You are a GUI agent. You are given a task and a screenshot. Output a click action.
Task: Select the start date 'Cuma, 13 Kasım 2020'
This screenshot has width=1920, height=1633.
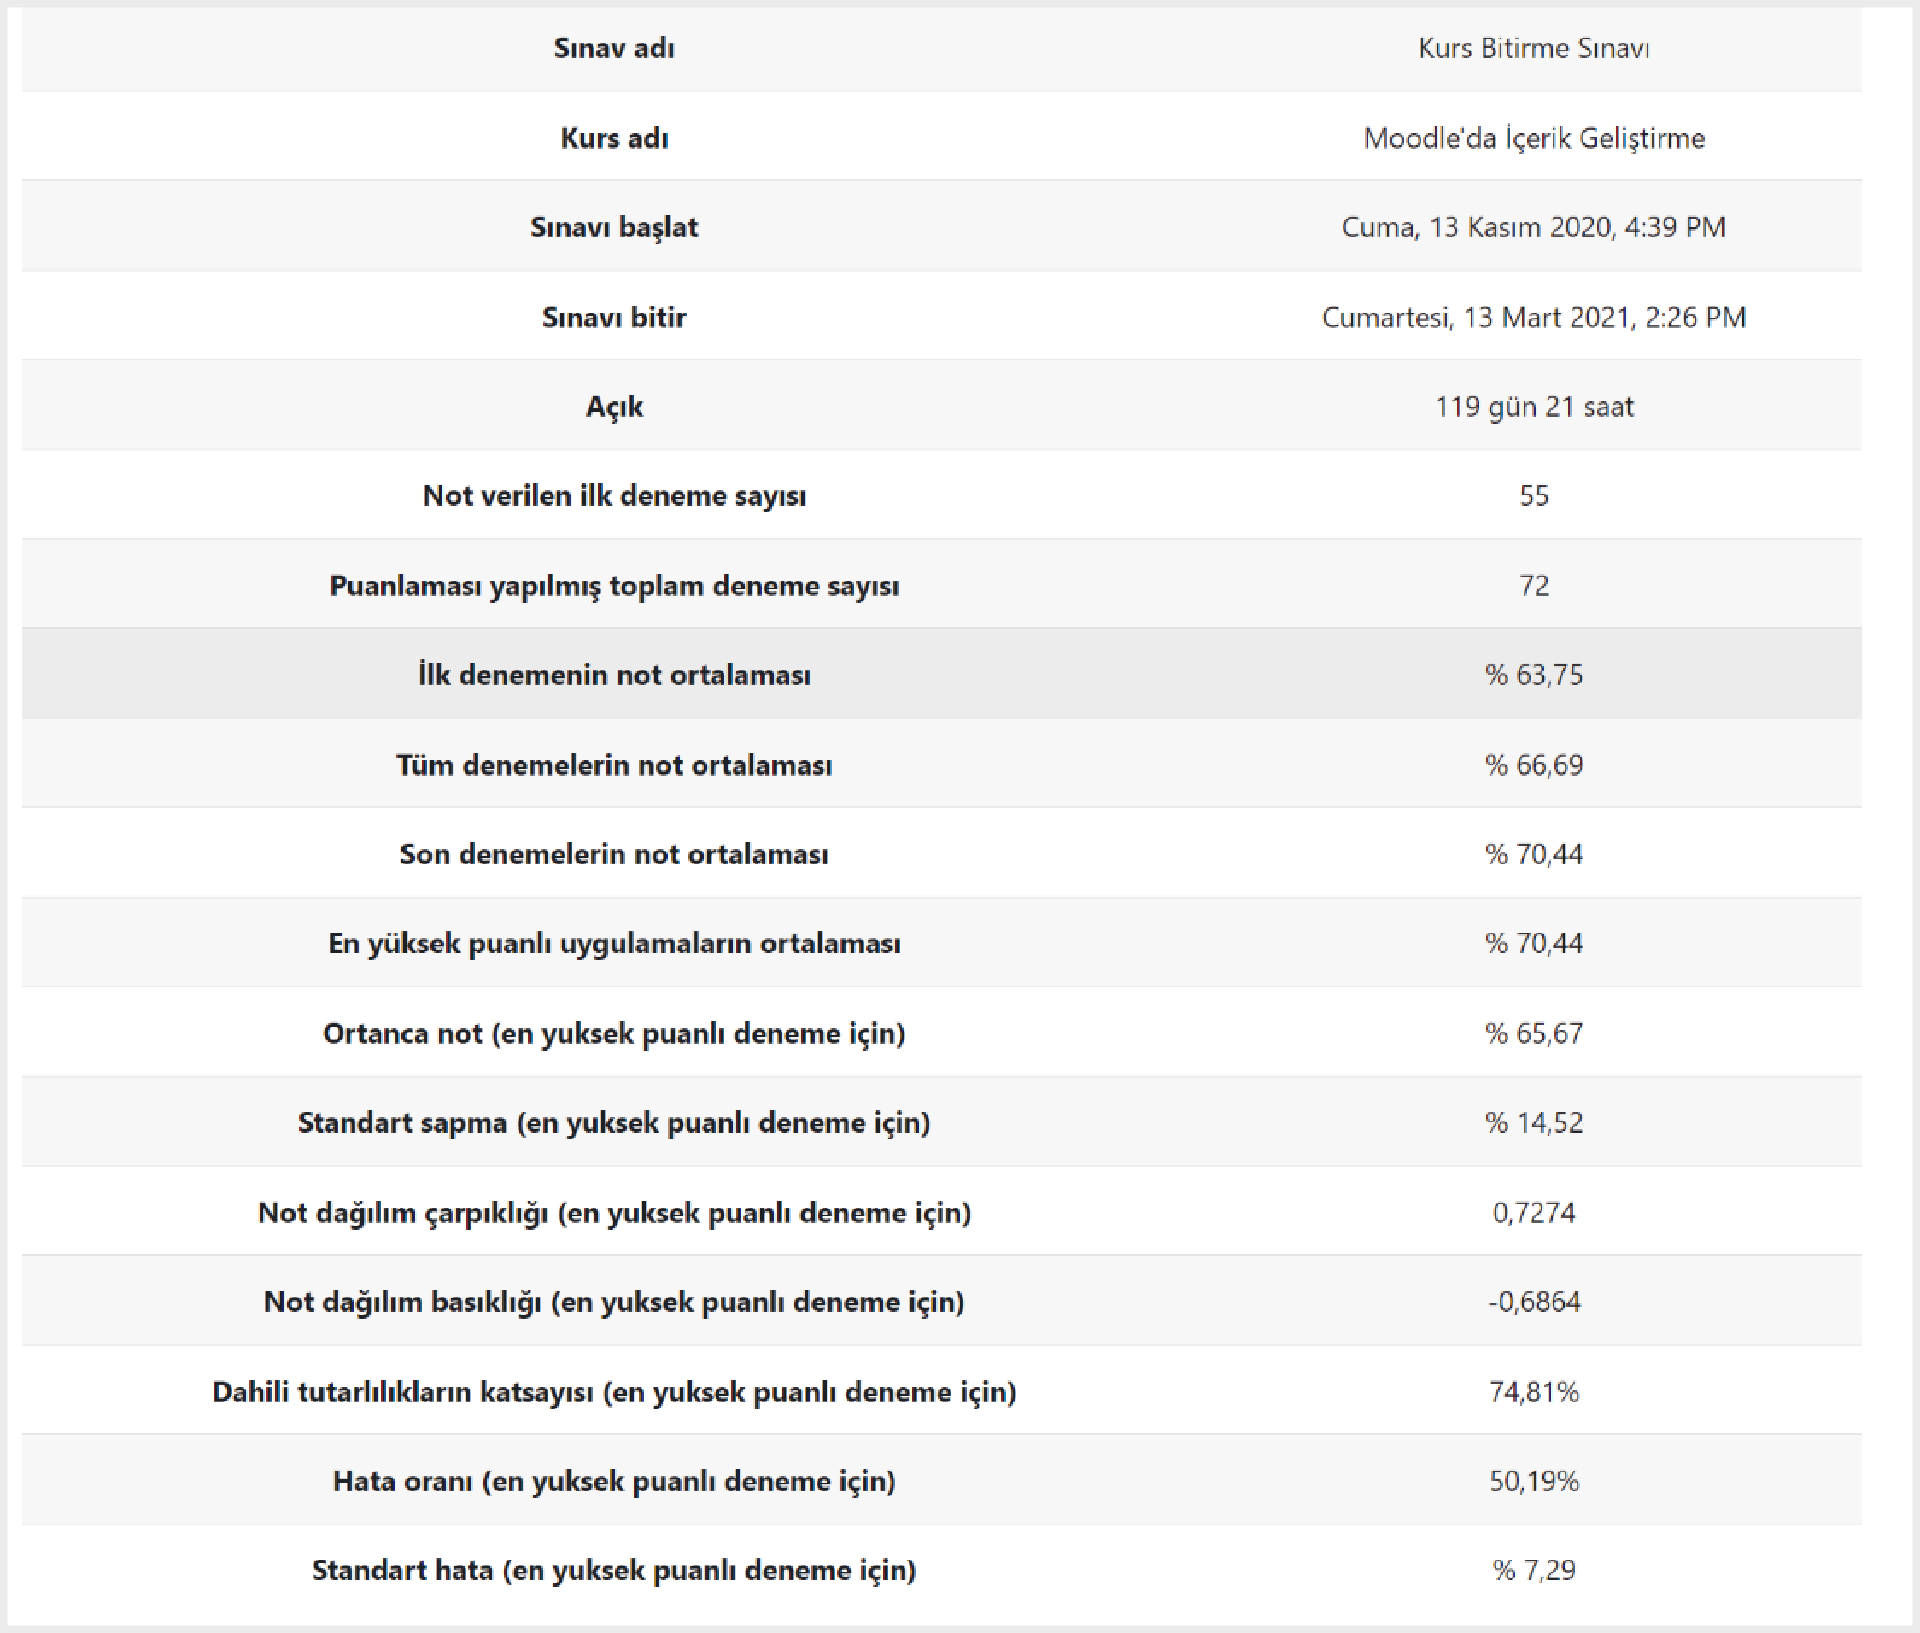1477,227
